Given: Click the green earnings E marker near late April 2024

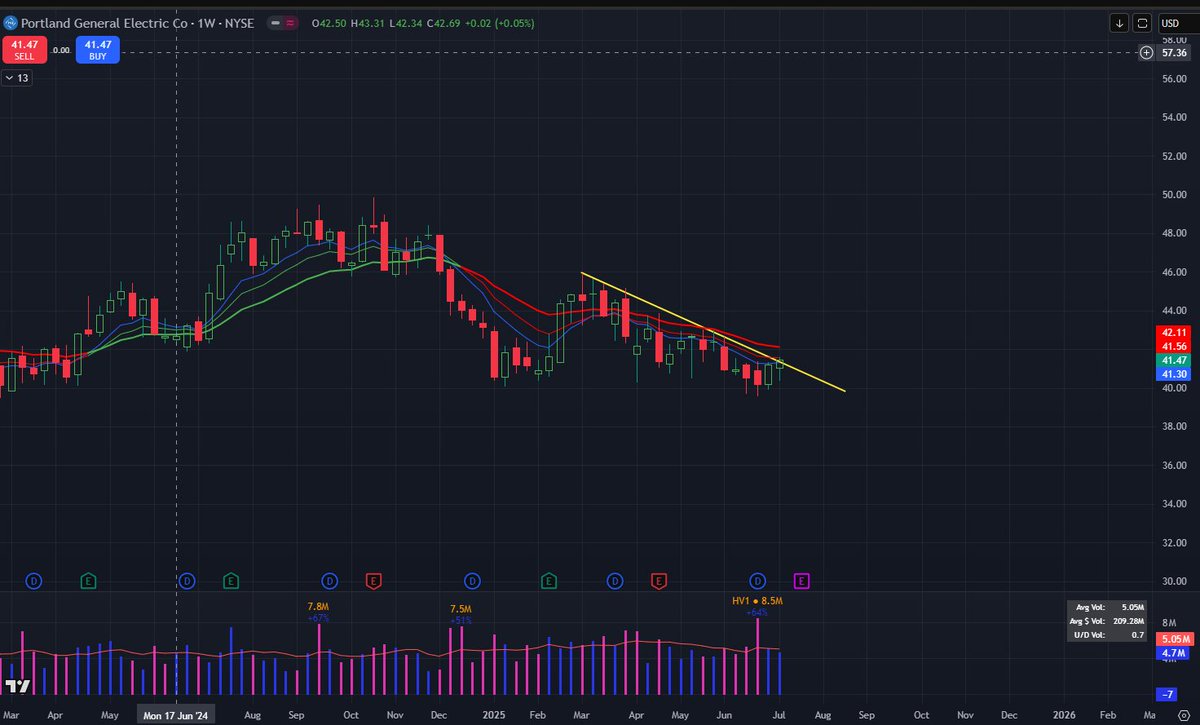Looking at the screenshot, I should (x=88, y=580).
